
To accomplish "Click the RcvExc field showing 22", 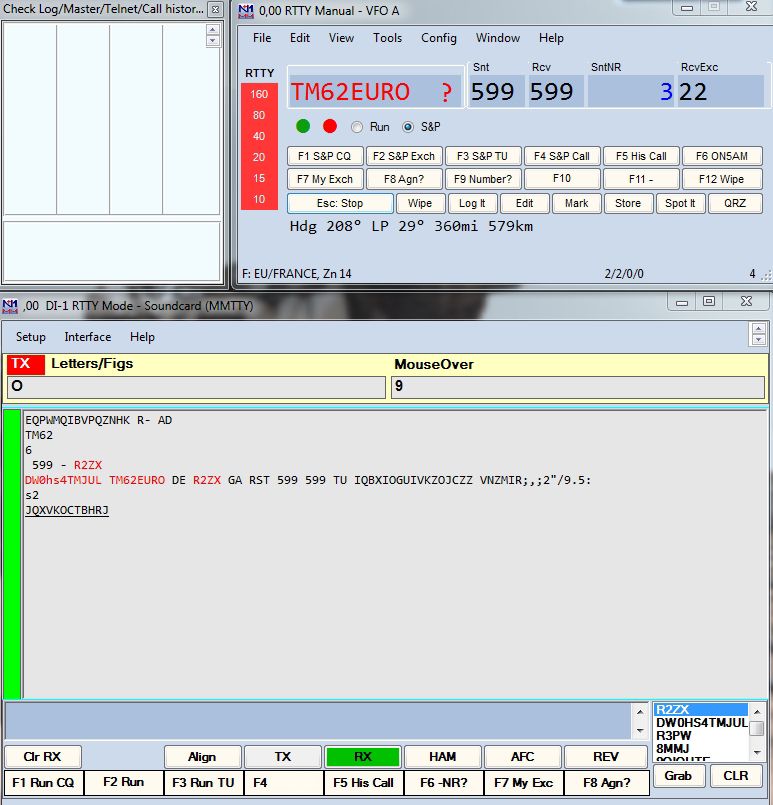I will point(720,92).
